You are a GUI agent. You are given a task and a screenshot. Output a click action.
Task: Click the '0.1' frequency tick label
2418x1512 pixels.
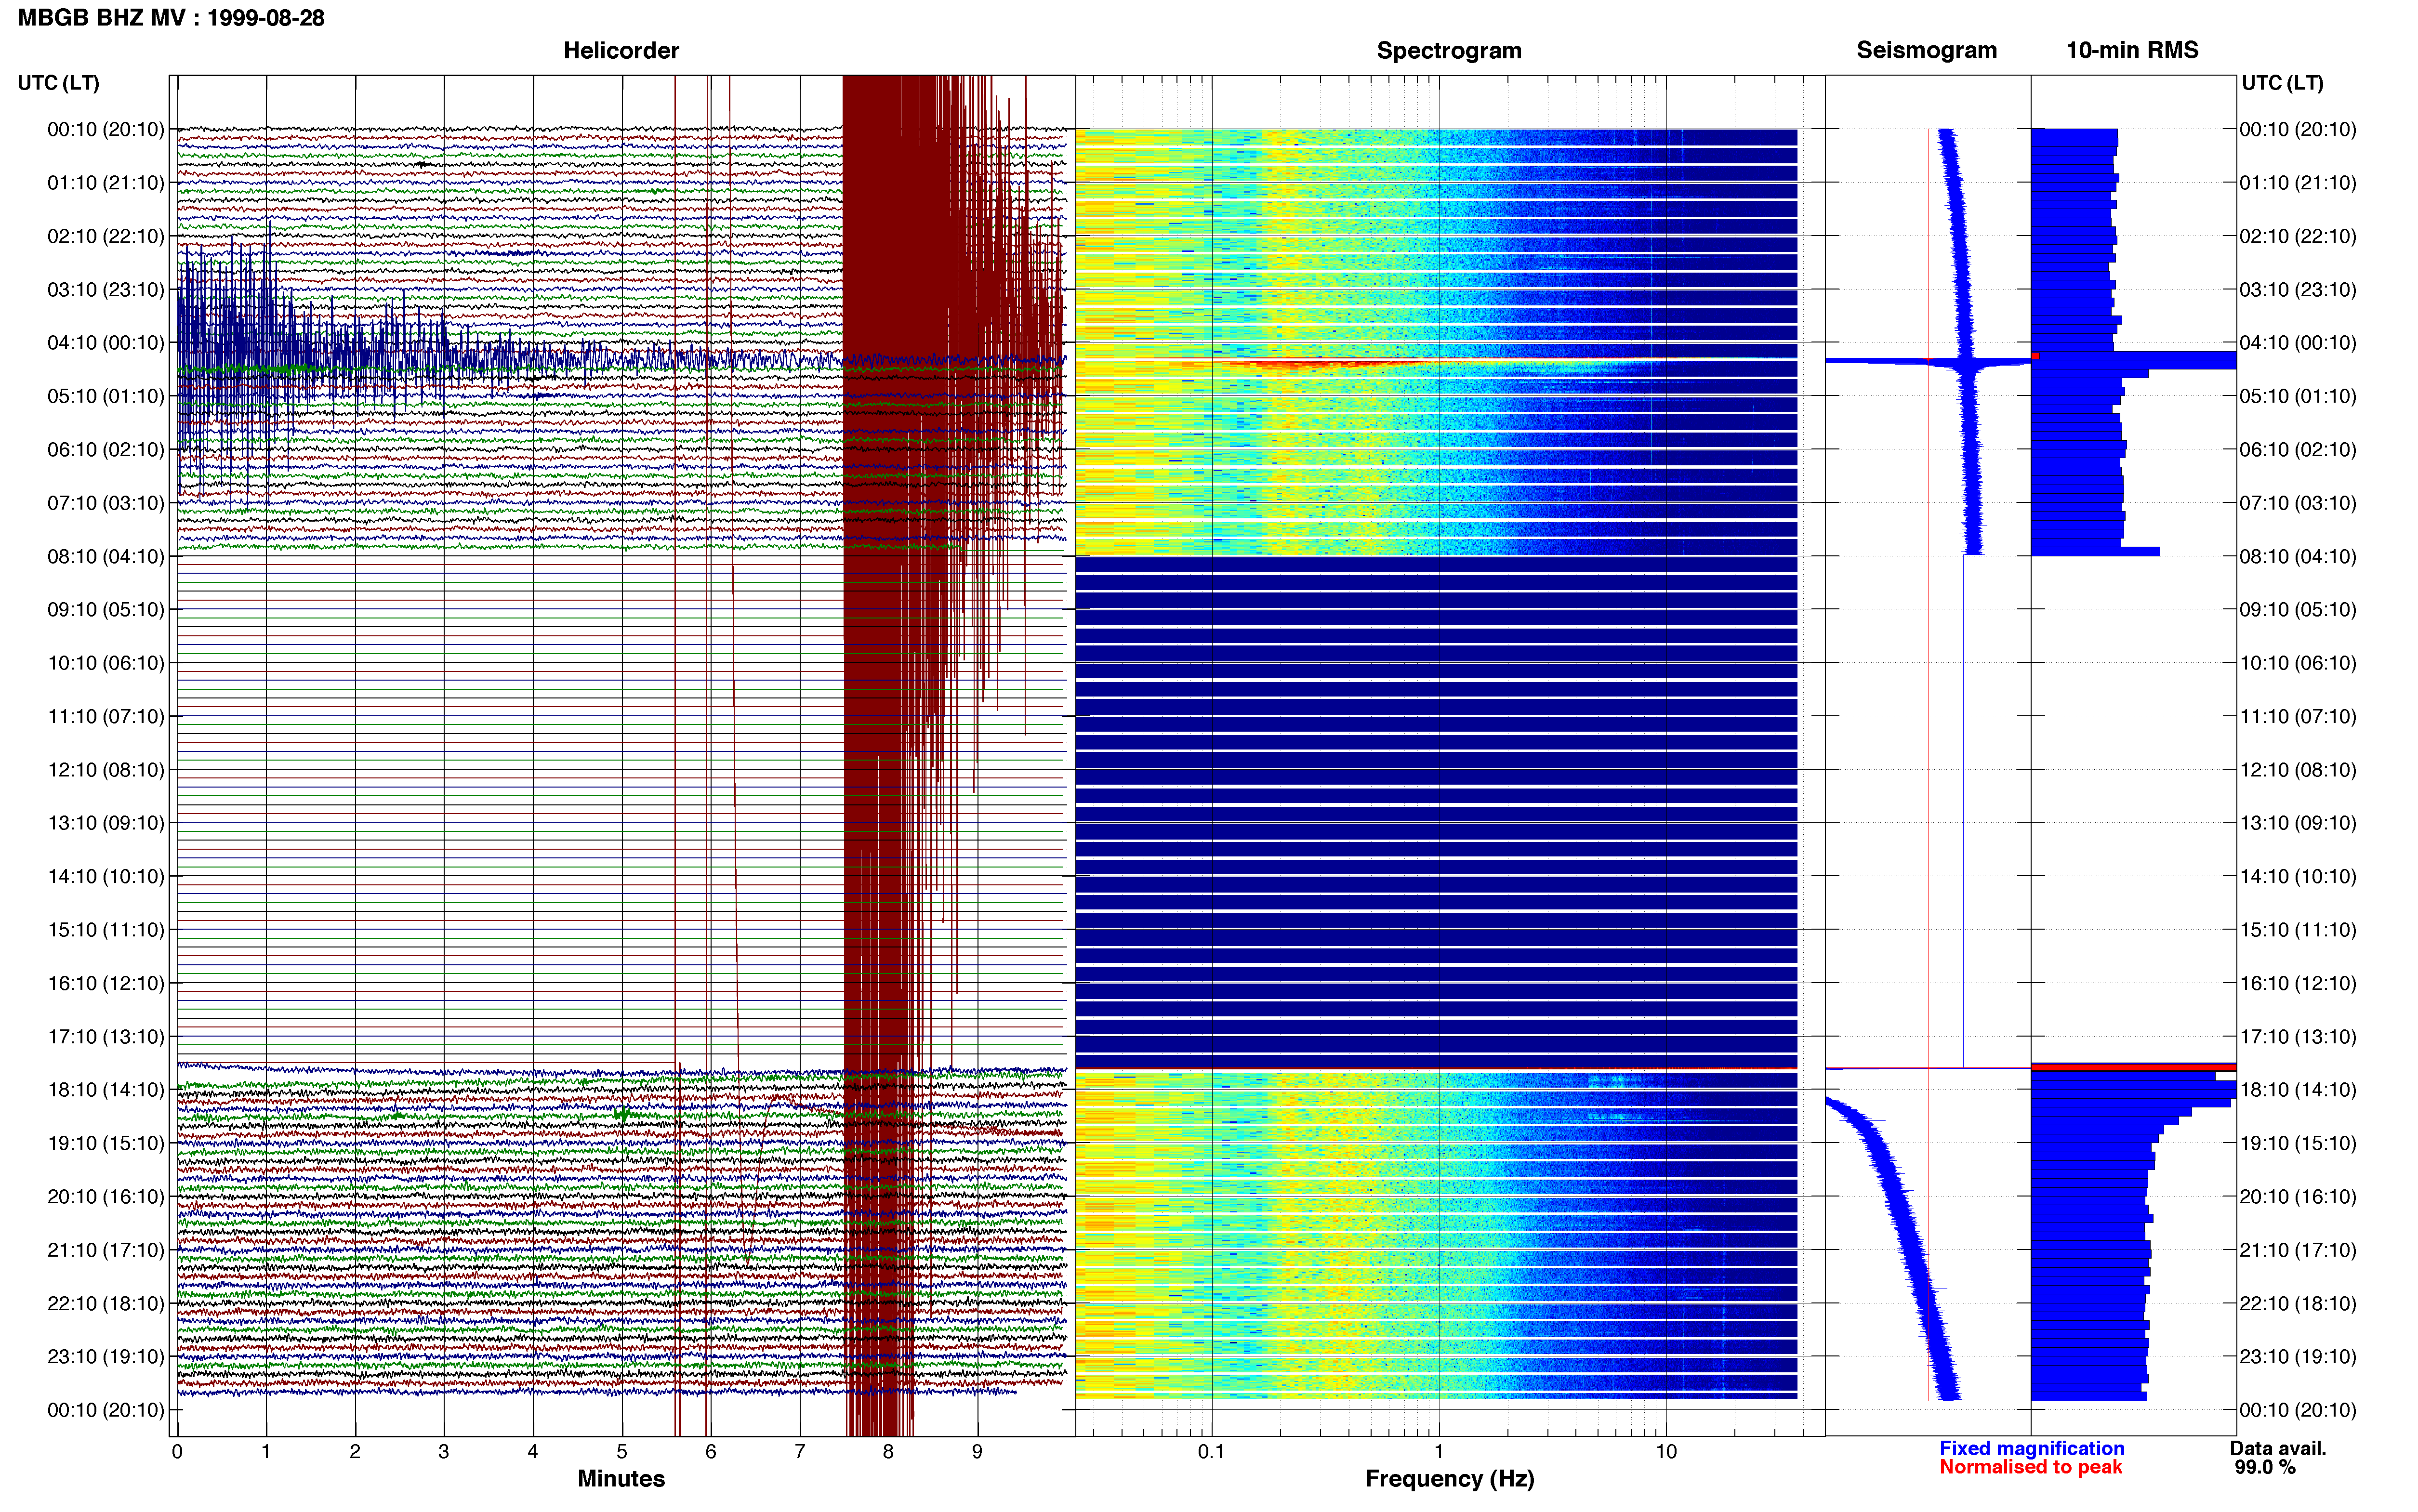[x=1211, y=1451]
